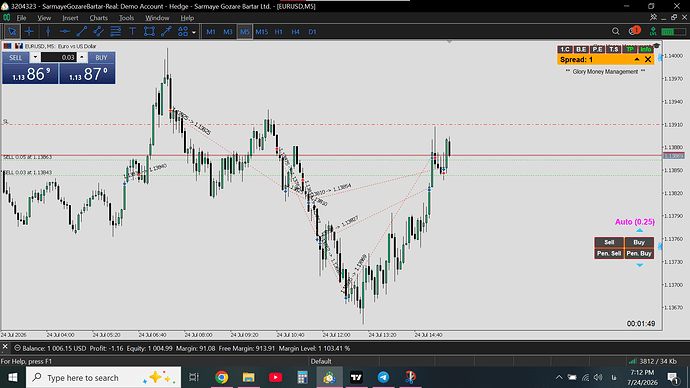Open the lot volume dropdown beside SELL
Image resolution: width=690 pixels, height=388 pixels.
click(35, 57)
